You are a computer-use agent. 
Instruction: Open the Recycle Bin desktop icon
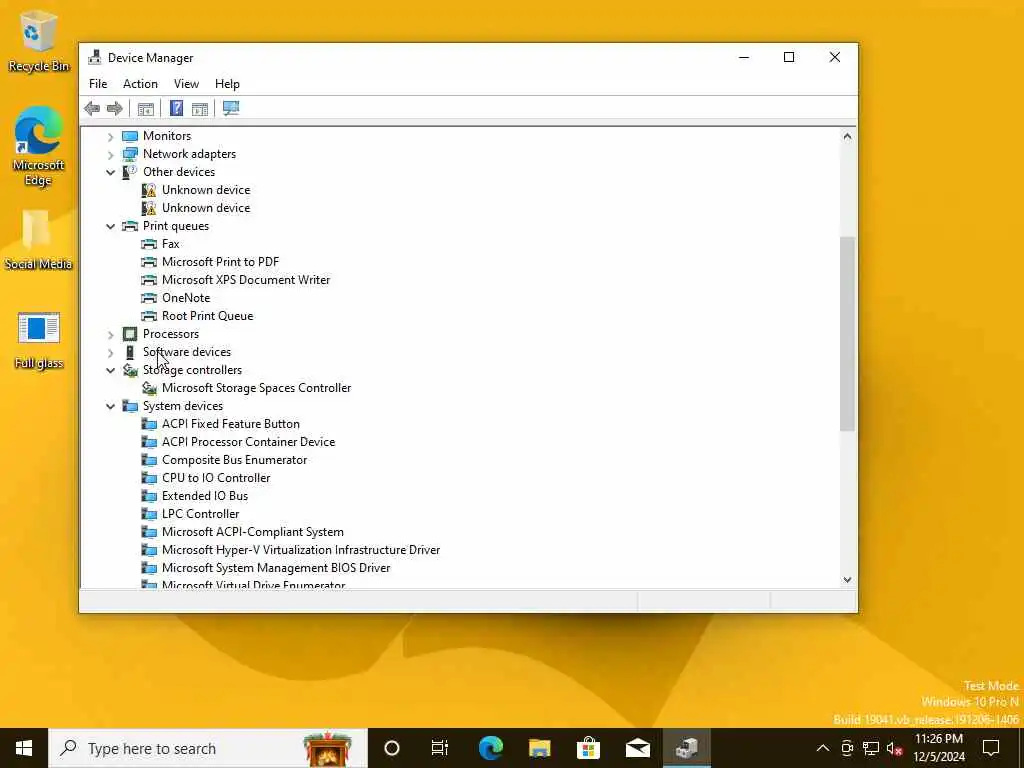pyautogui.click(x=39, y=41)
